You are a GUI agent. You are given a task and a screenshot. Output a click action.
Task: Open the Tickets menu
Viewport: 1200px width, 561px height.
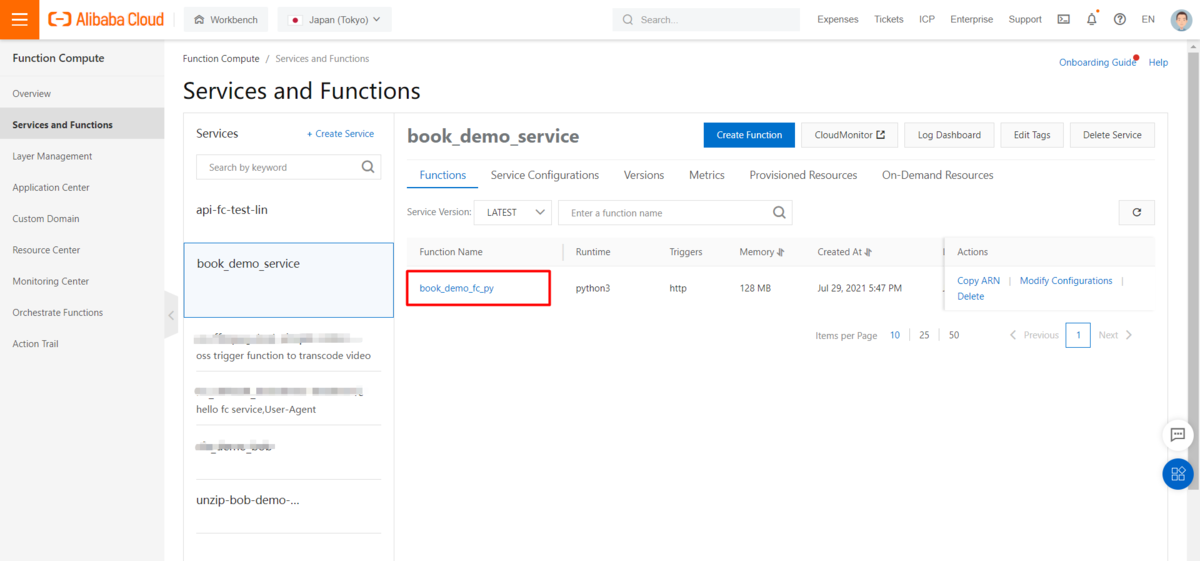click(x=889, y=19)
